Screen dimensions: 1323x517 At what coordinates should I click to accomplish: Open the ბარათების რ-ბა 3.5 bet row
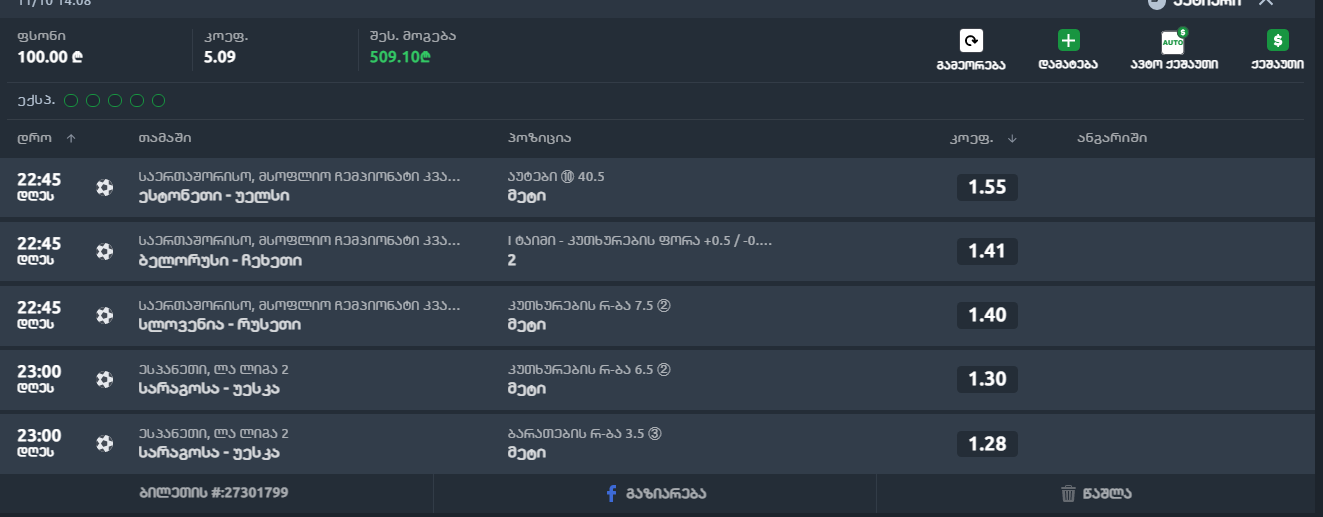[x=584, y=443]
